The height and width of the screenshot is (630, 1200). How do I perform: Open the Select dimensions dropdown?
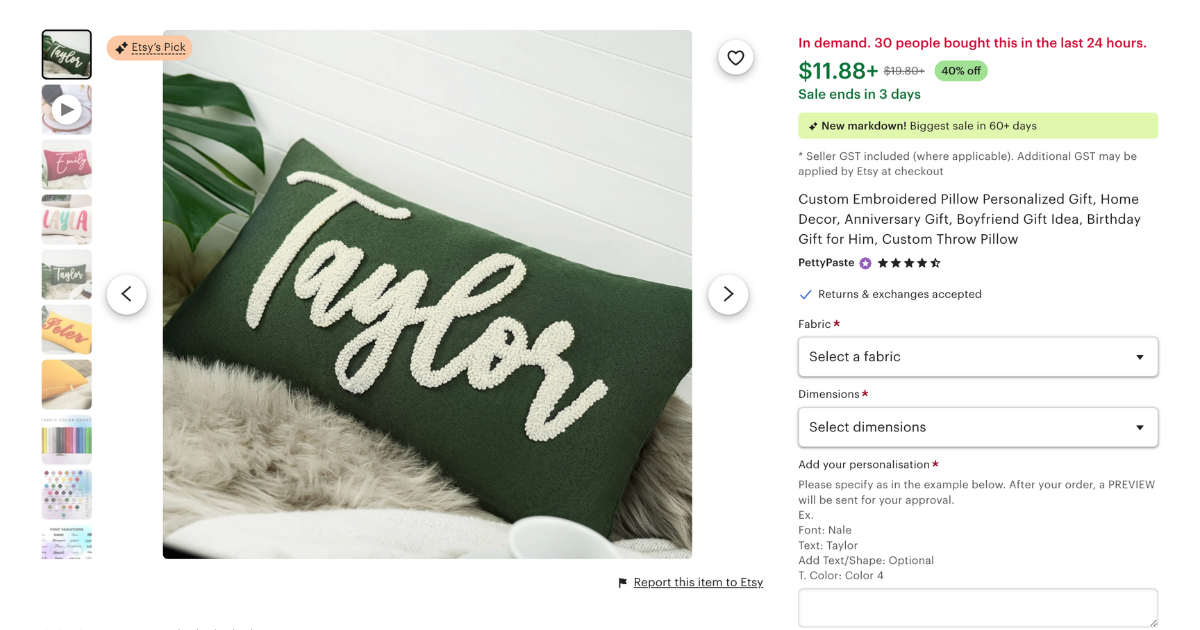(978, 427)
